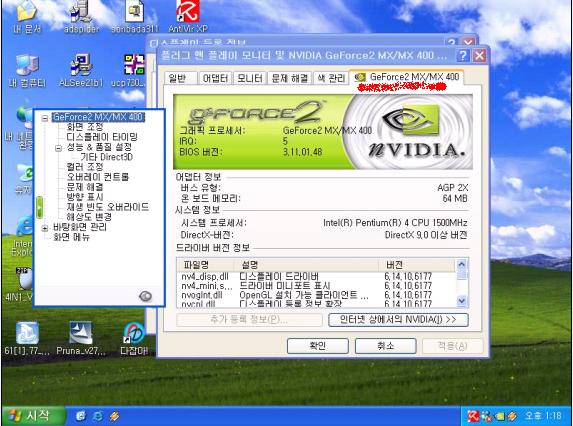The height and width of the screenshot is (426, 573).
Task: Open Internet Explorer from quick launch
Action: (97, 416)
